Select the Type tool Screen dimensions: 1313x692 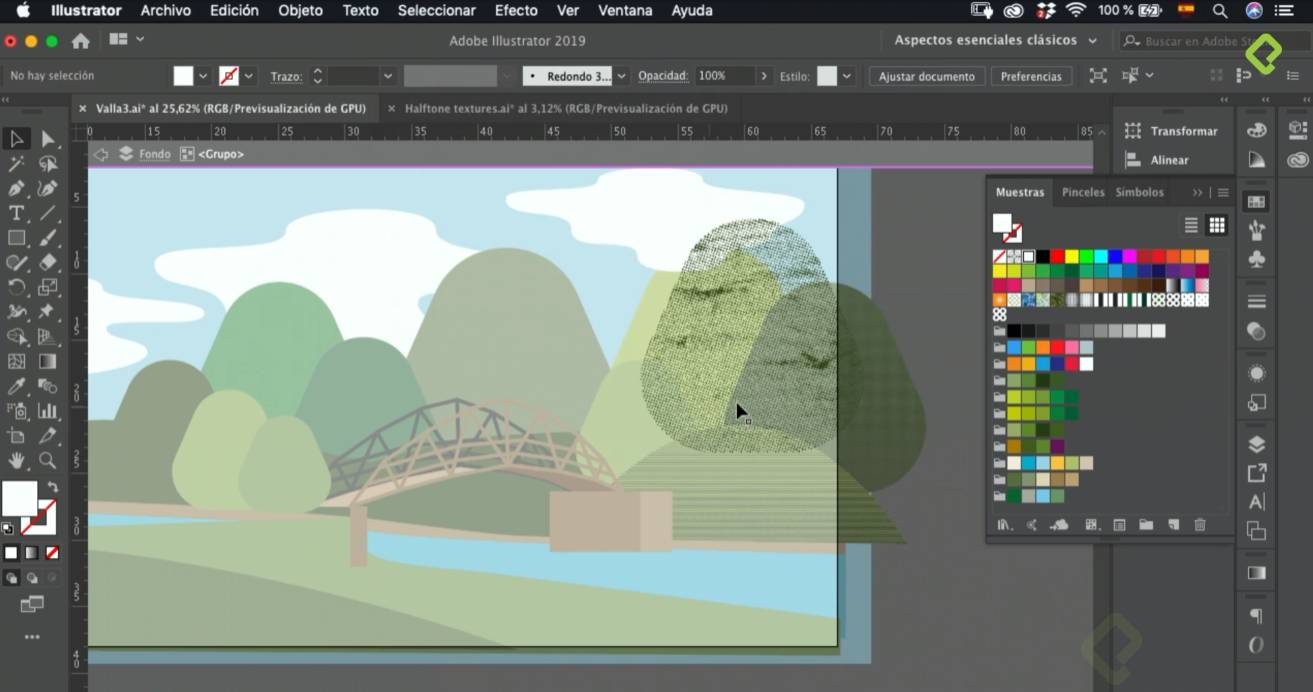pos(16,213)
